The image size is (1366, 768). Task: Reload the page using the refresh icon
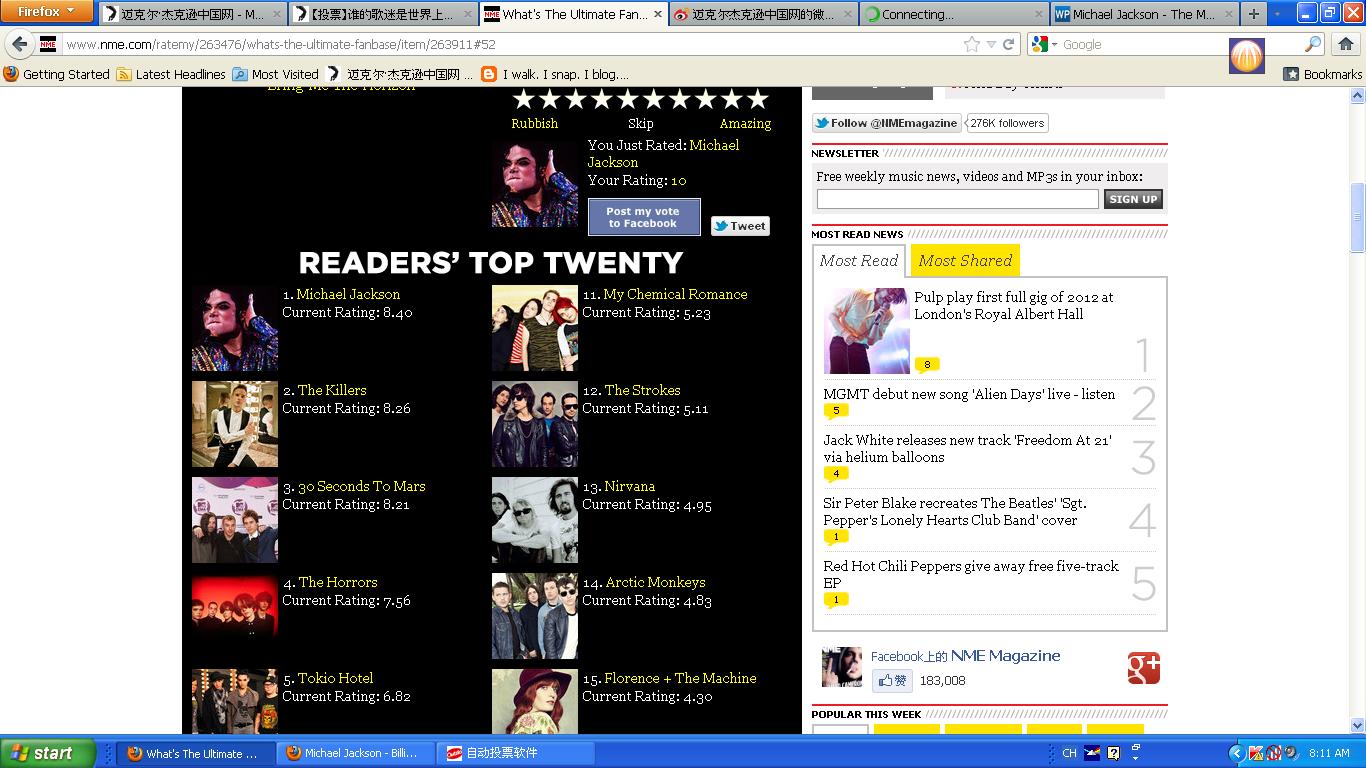[1009, 44]
